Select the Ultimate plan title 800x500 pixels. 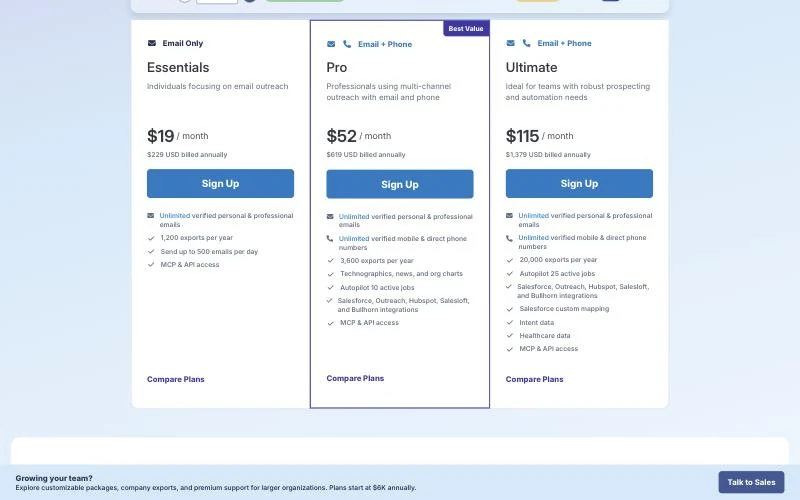pyautogui.click(x=531, y=67)
